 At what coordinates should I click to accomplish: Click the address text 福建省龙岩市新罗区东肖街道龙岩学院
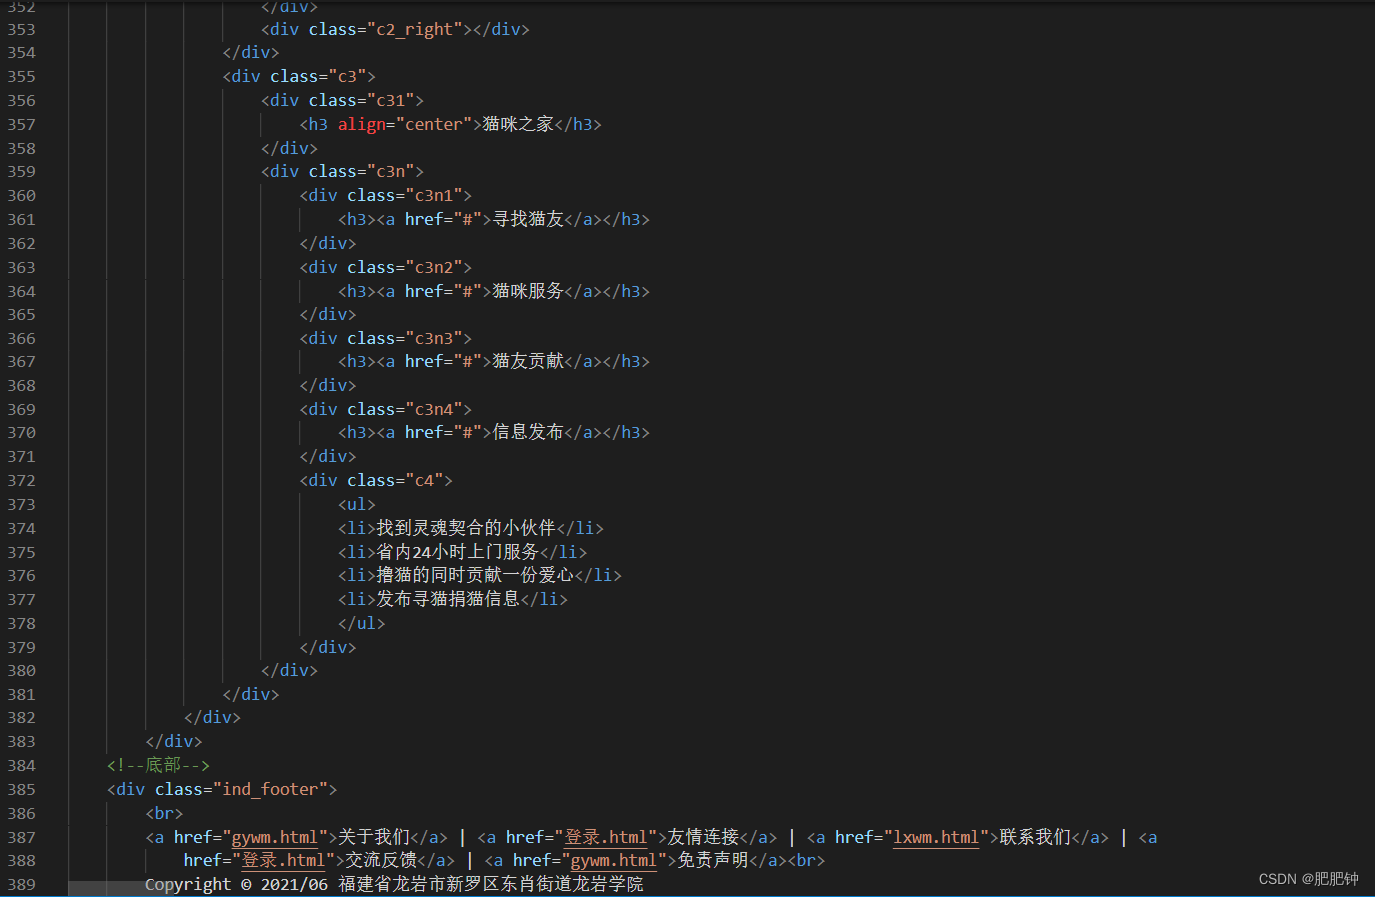pyautogui.click(x=491, y=884)
